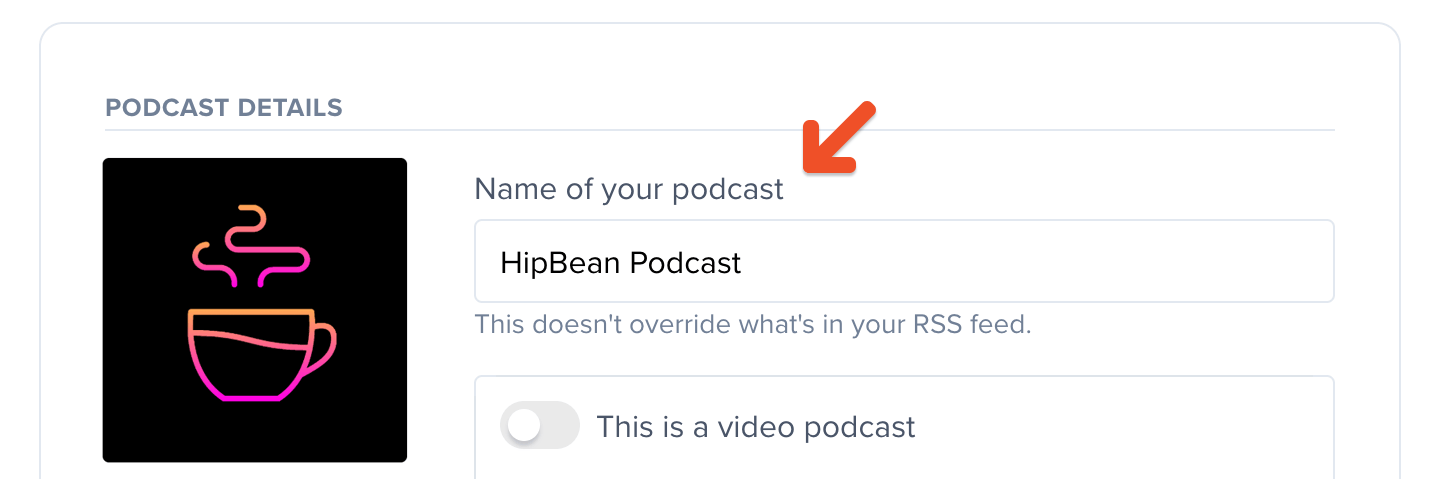Click the RSS feed override helper text

click(x=752, y=325)
